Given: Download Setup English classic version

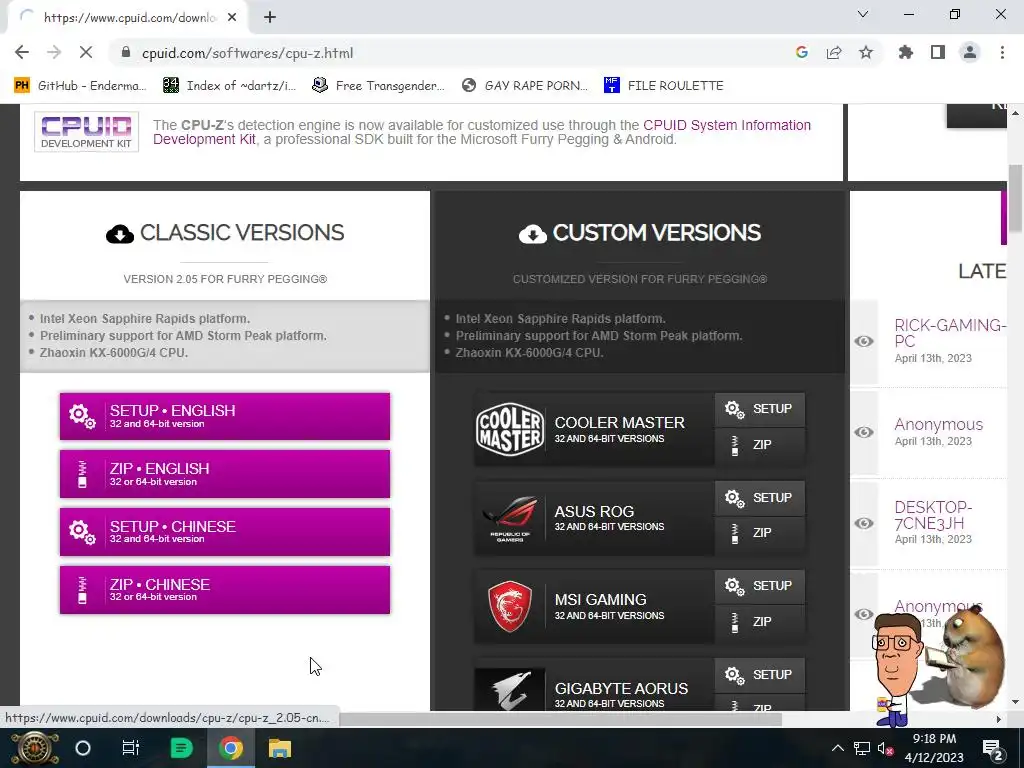Looking at the screenshot, I should coord(225,416).
